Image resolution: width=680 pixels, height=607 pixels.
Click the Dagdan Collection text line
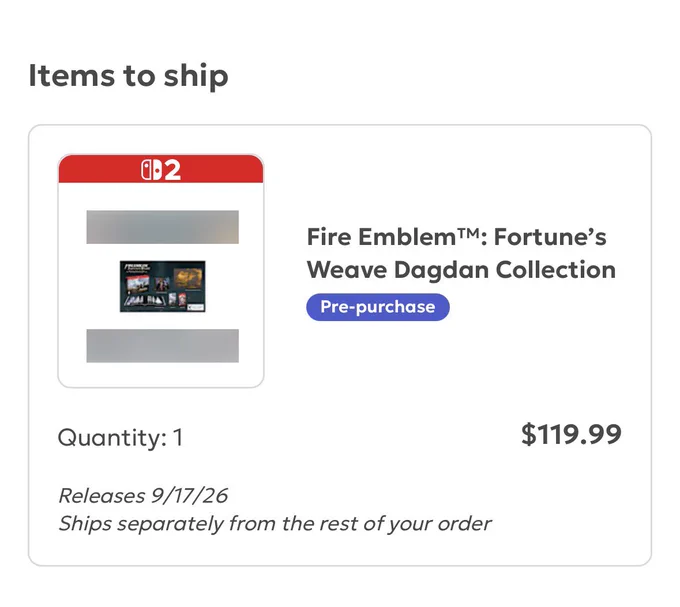[x=505, y=270]
